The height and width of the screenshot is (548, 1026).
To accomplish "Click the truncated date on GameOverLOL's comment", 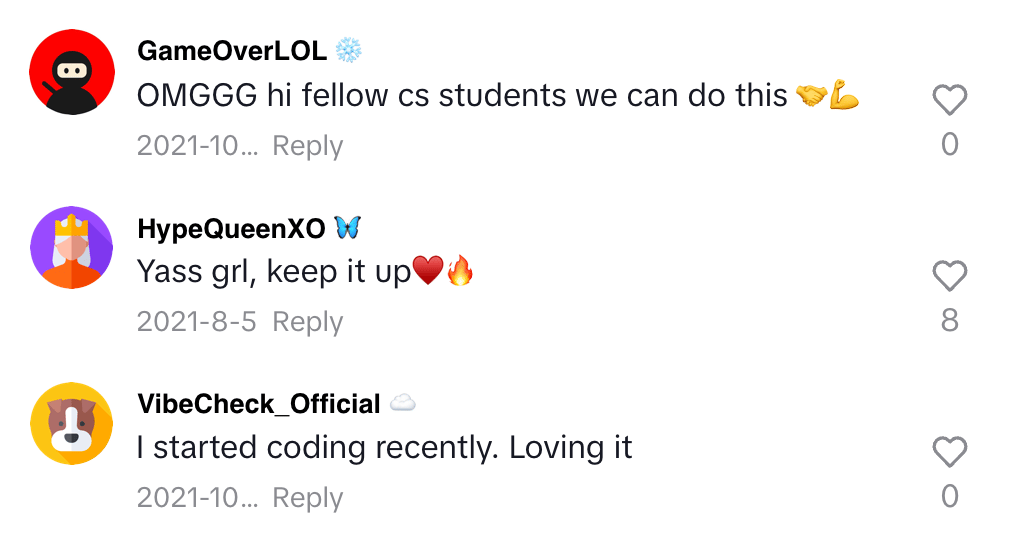I will tap(197, 146).
